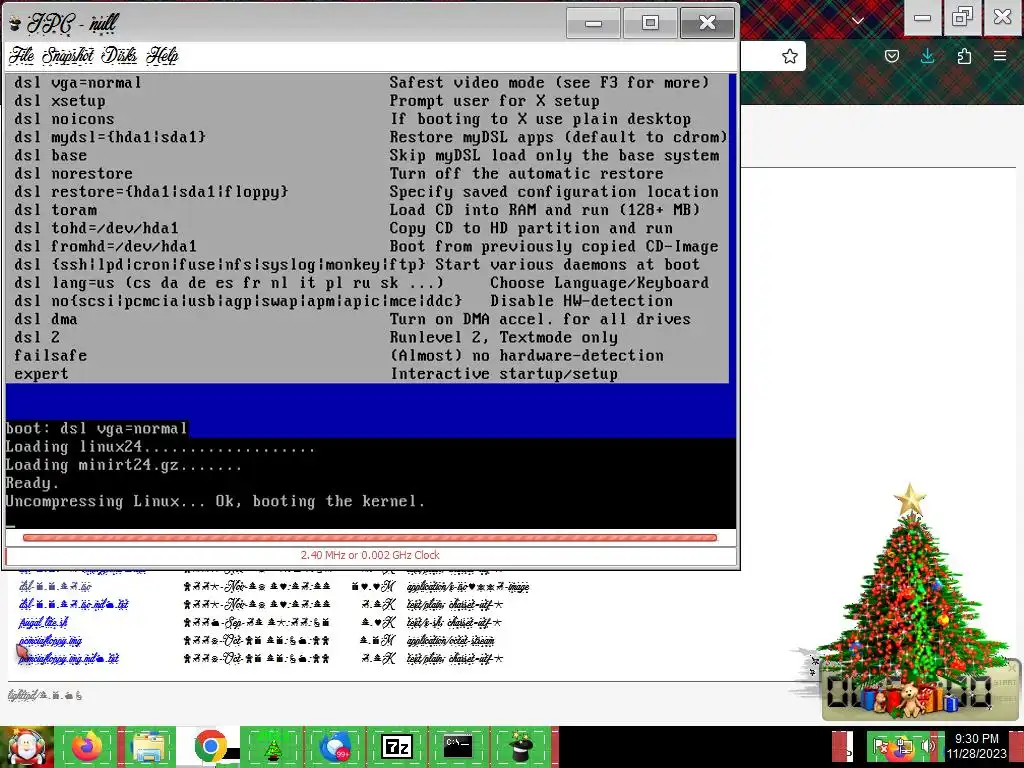Click the 'Ready.' line in the emulator
Screen dimensions: 1024x768
pyautogui.click(x=32, y=483)
